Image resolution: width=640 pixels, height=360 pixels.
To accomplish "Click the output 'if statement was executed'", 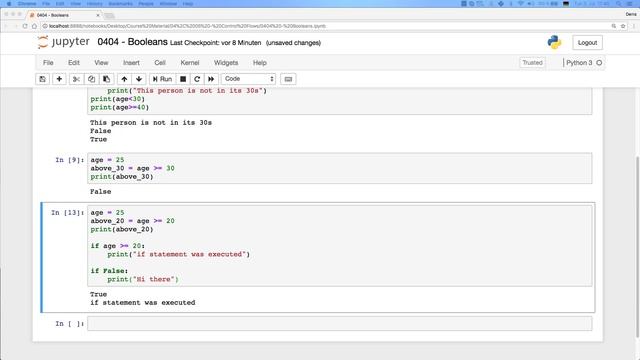I will point(143,303).
